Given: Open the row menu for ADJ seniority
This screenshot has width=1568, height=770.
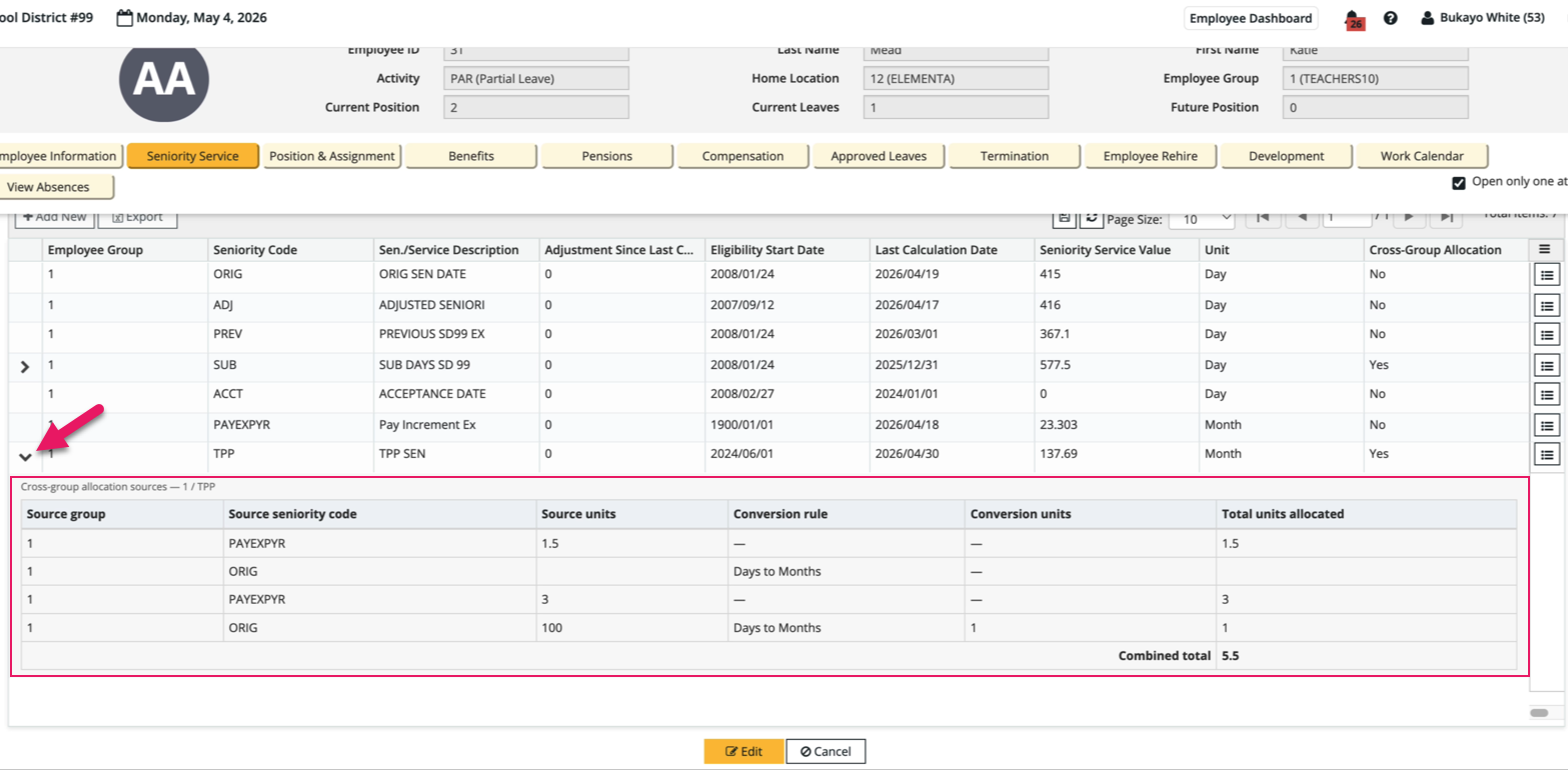Looking at the screenshot, I should pos(1546,305).
